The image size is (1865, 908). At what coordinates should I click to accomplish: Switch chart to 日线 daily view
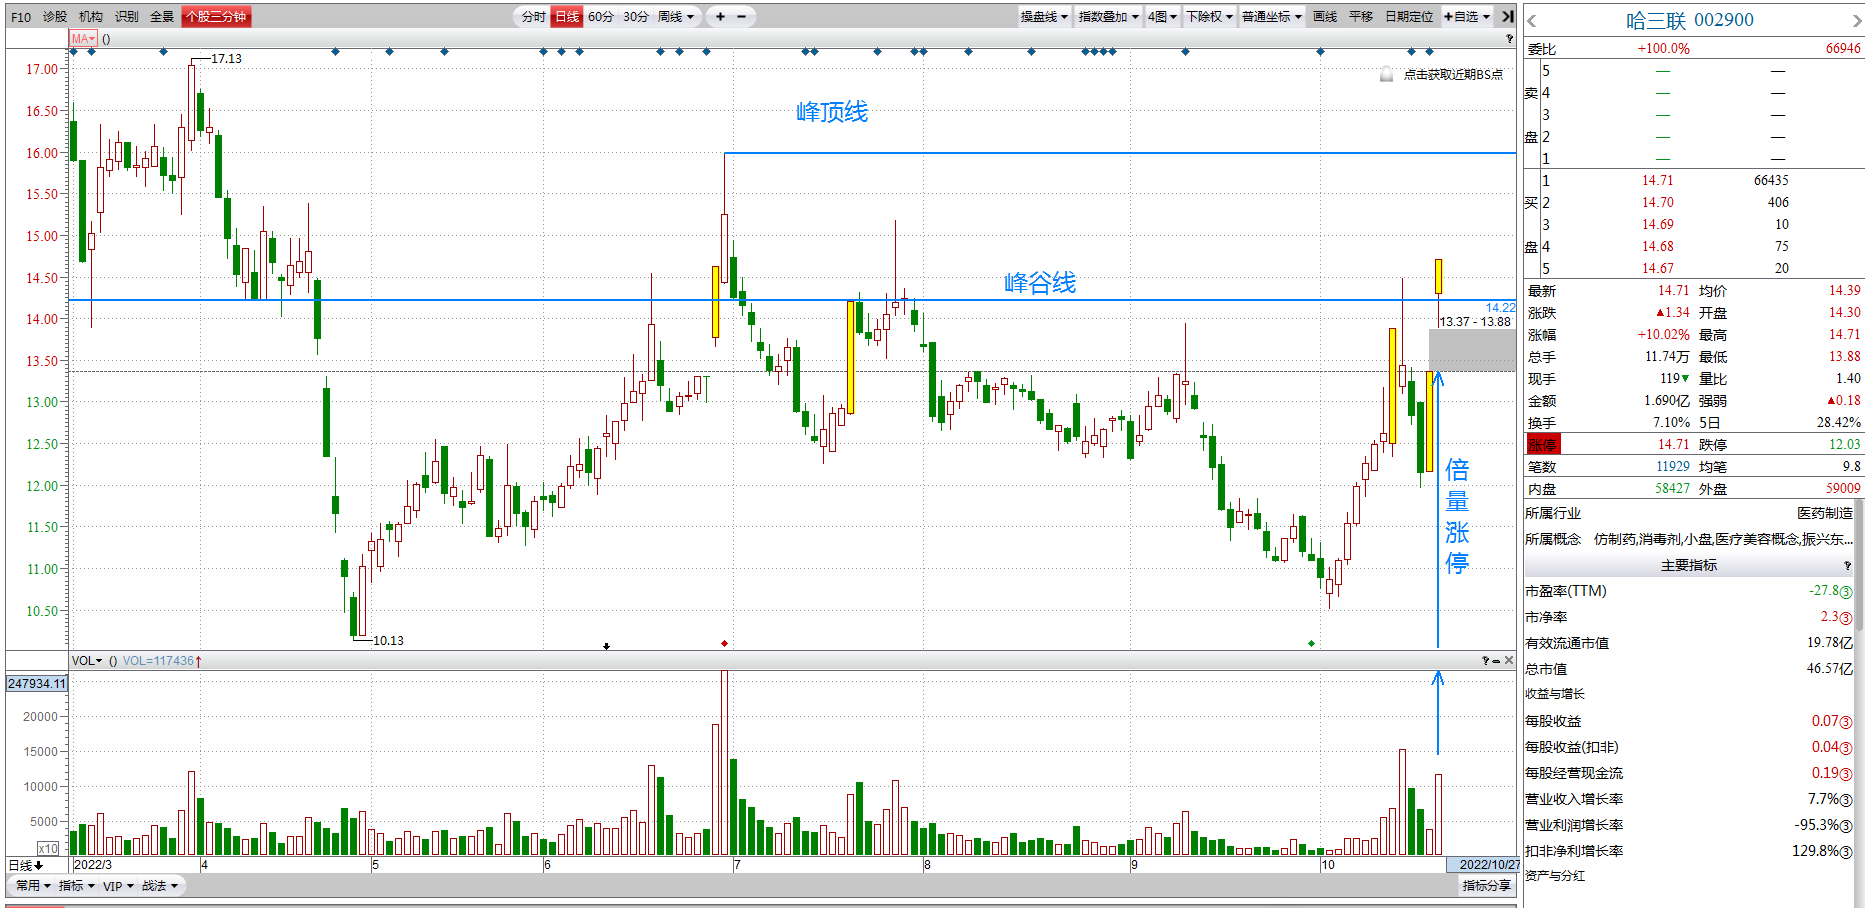click(567, 17)
